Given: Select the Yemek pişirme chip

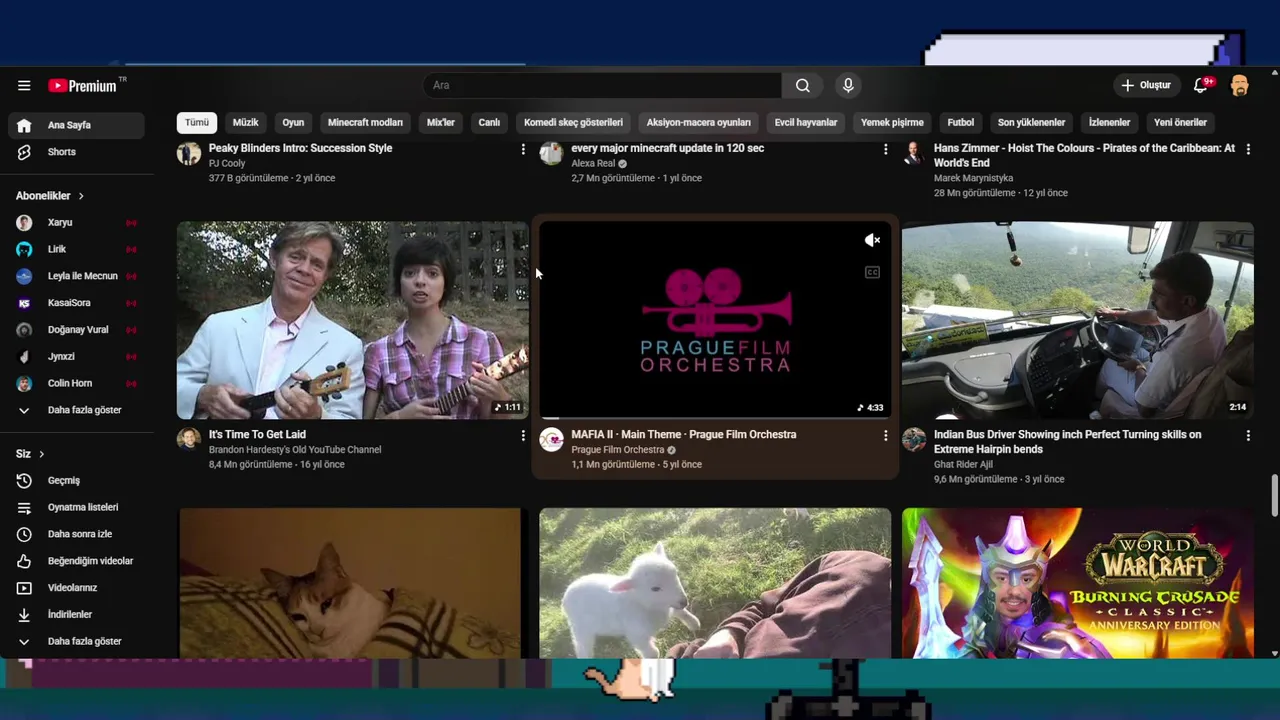Looking at the screenshot, I should tap(892, 123).
